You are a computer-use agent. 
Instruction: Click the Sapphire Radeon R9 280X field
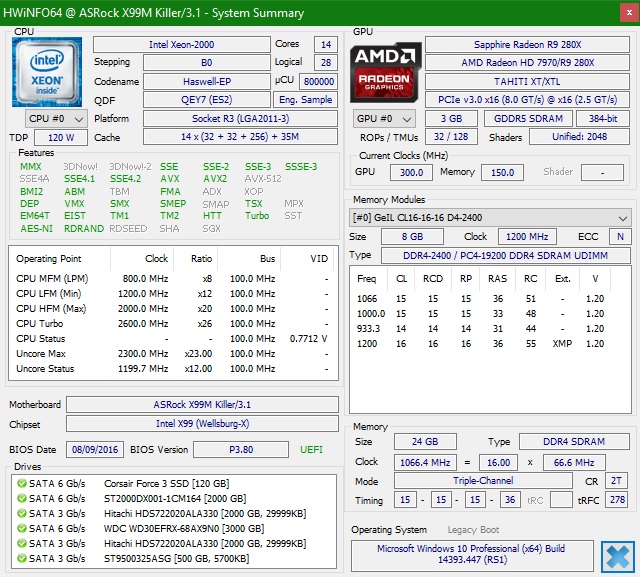coord(527,44)
